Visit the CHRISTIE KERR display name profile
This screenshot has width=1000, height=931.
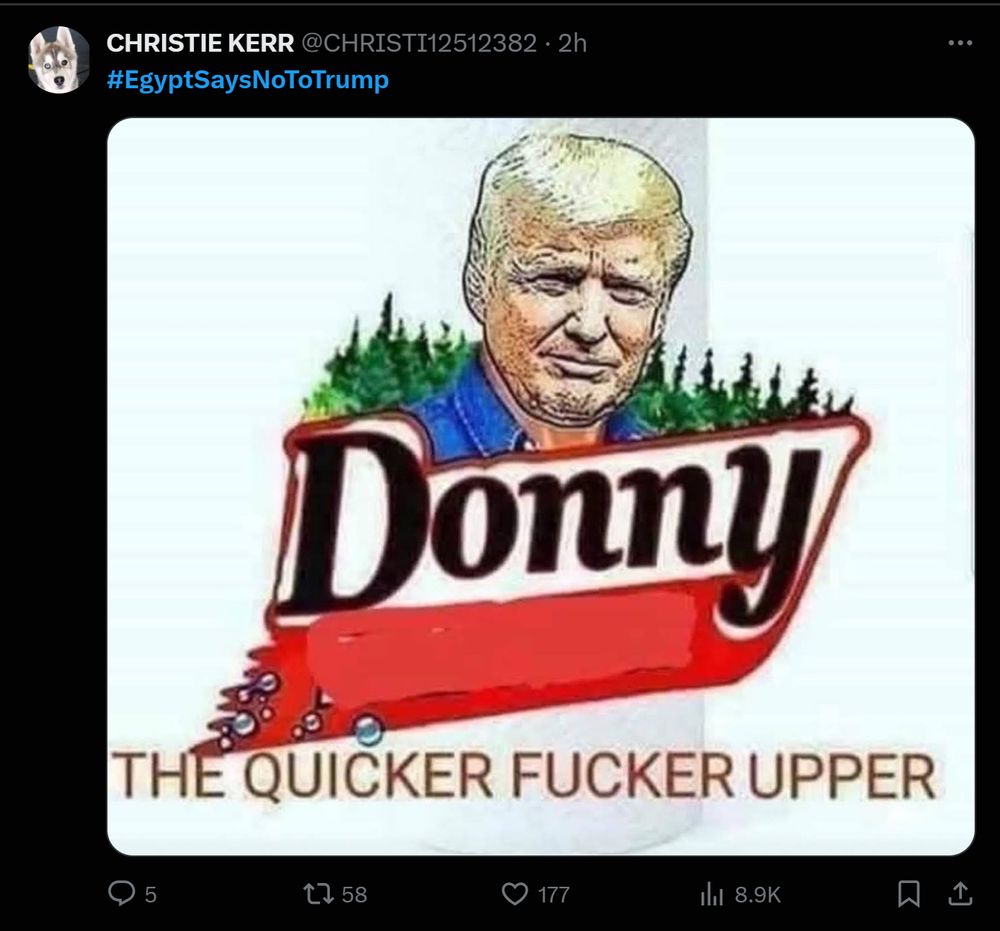pyautogui.click(x=200, y=43)
